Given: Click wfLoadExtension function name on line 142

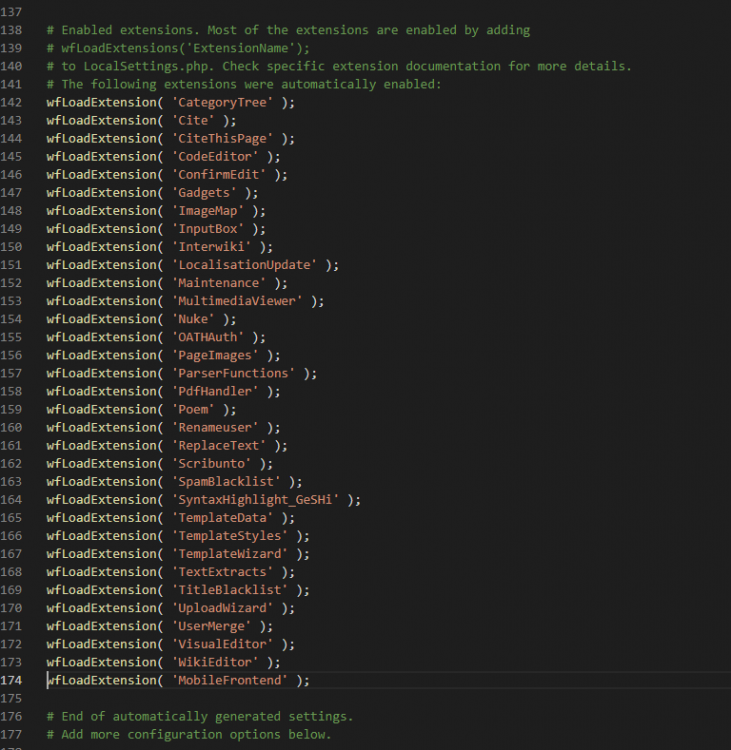Looking at the screenshot, I should [x=101, y=102].
